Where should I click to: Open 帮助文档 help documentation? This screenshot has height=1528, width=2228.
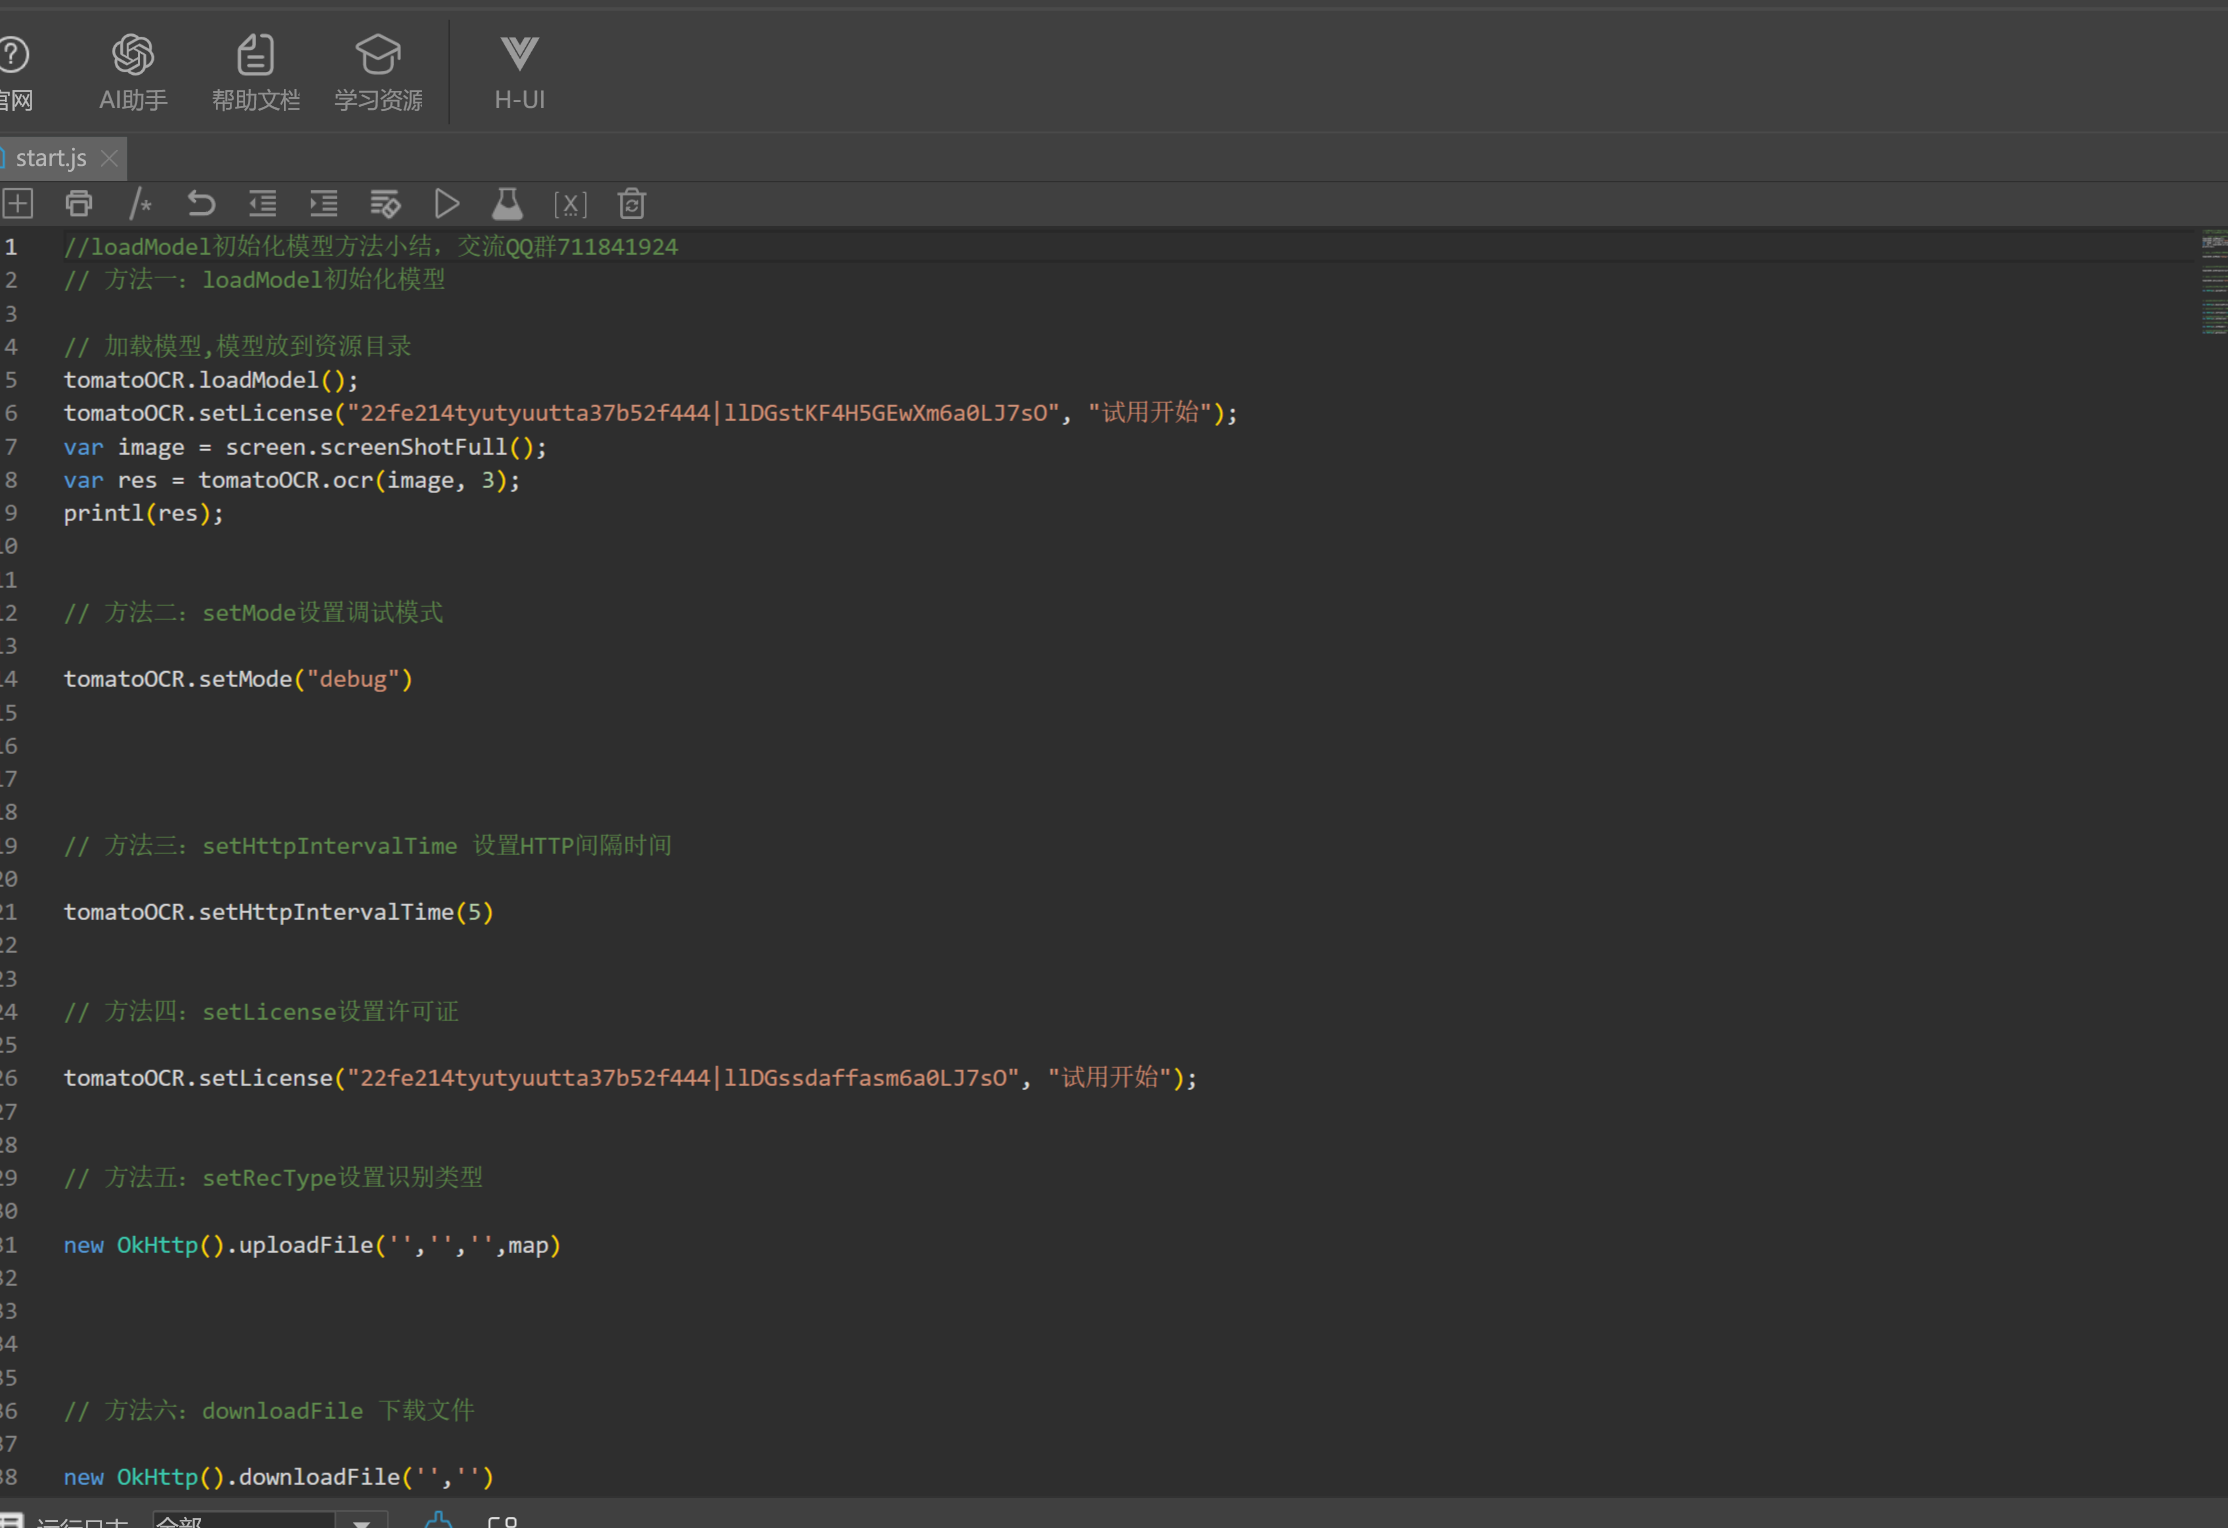(255, 72)
